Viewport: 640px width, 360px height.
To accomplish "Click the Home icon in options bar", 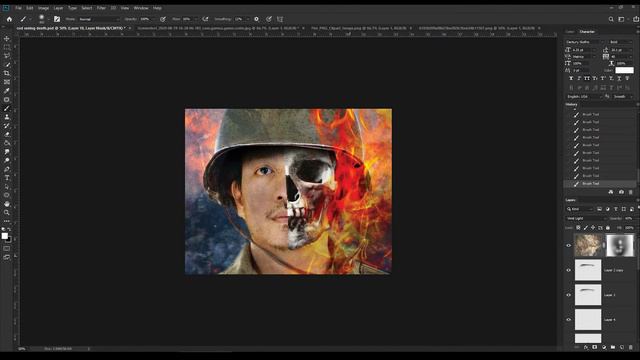I will pyautogui.click(x=9, y=19).
